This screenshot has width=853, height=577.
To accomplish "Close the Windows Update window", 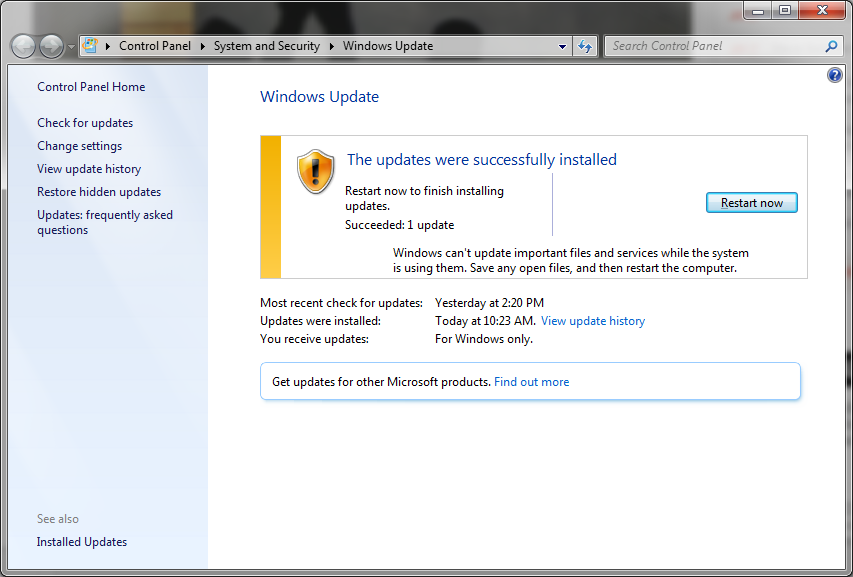I will pos(823,11).
